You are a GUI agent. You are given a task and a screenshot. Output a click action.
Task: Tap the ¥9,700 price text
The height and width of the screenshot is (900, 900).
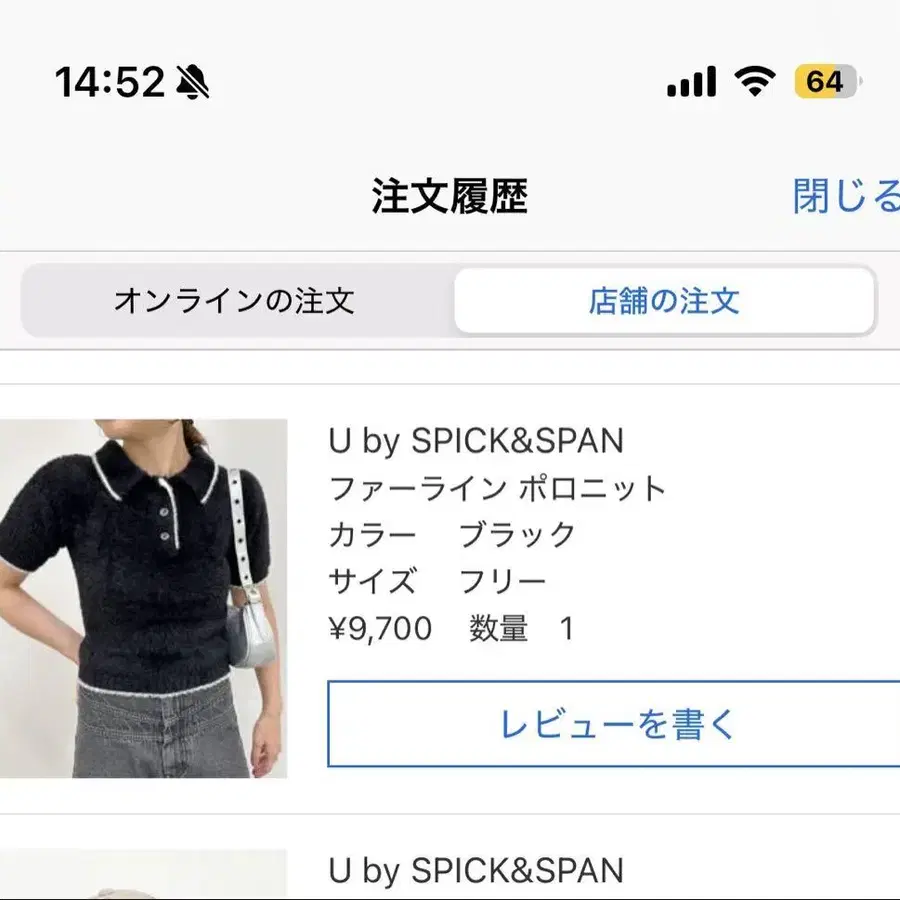[x=381, y=628]
